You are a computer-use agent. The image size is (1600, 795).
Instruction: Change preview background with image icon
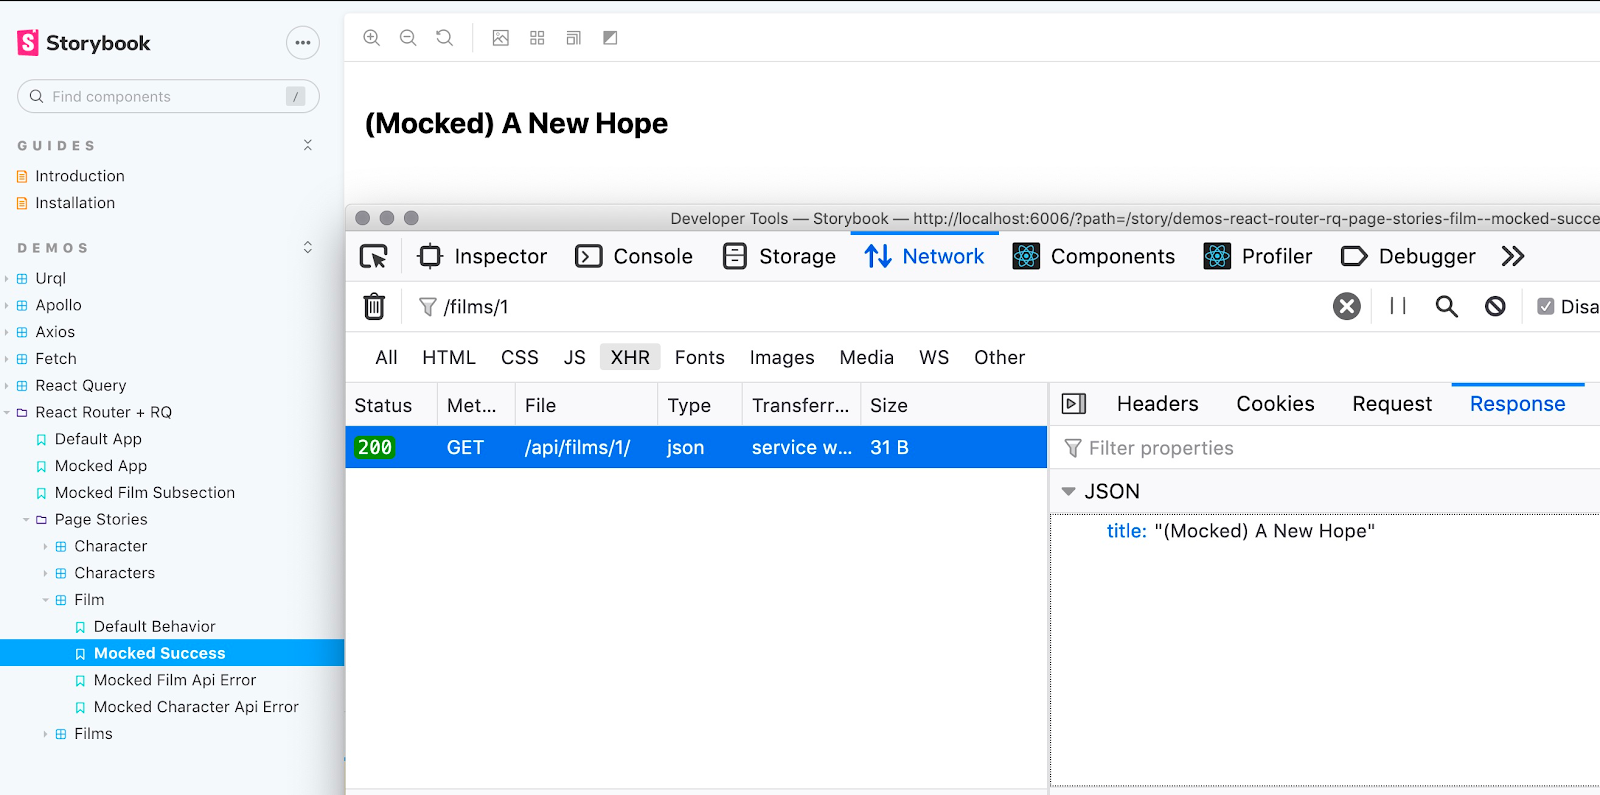(x=501, y=38)
